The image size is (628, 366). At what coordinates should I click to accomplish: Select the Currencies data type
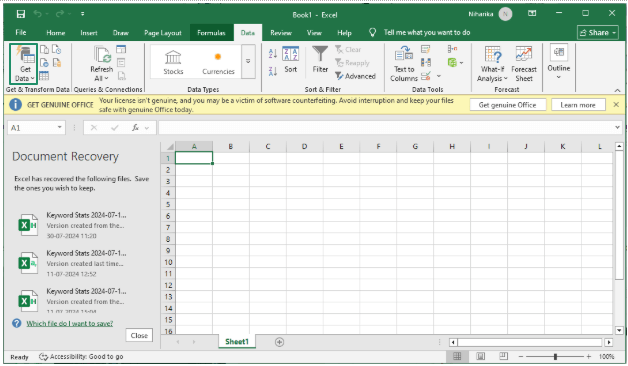218,63
